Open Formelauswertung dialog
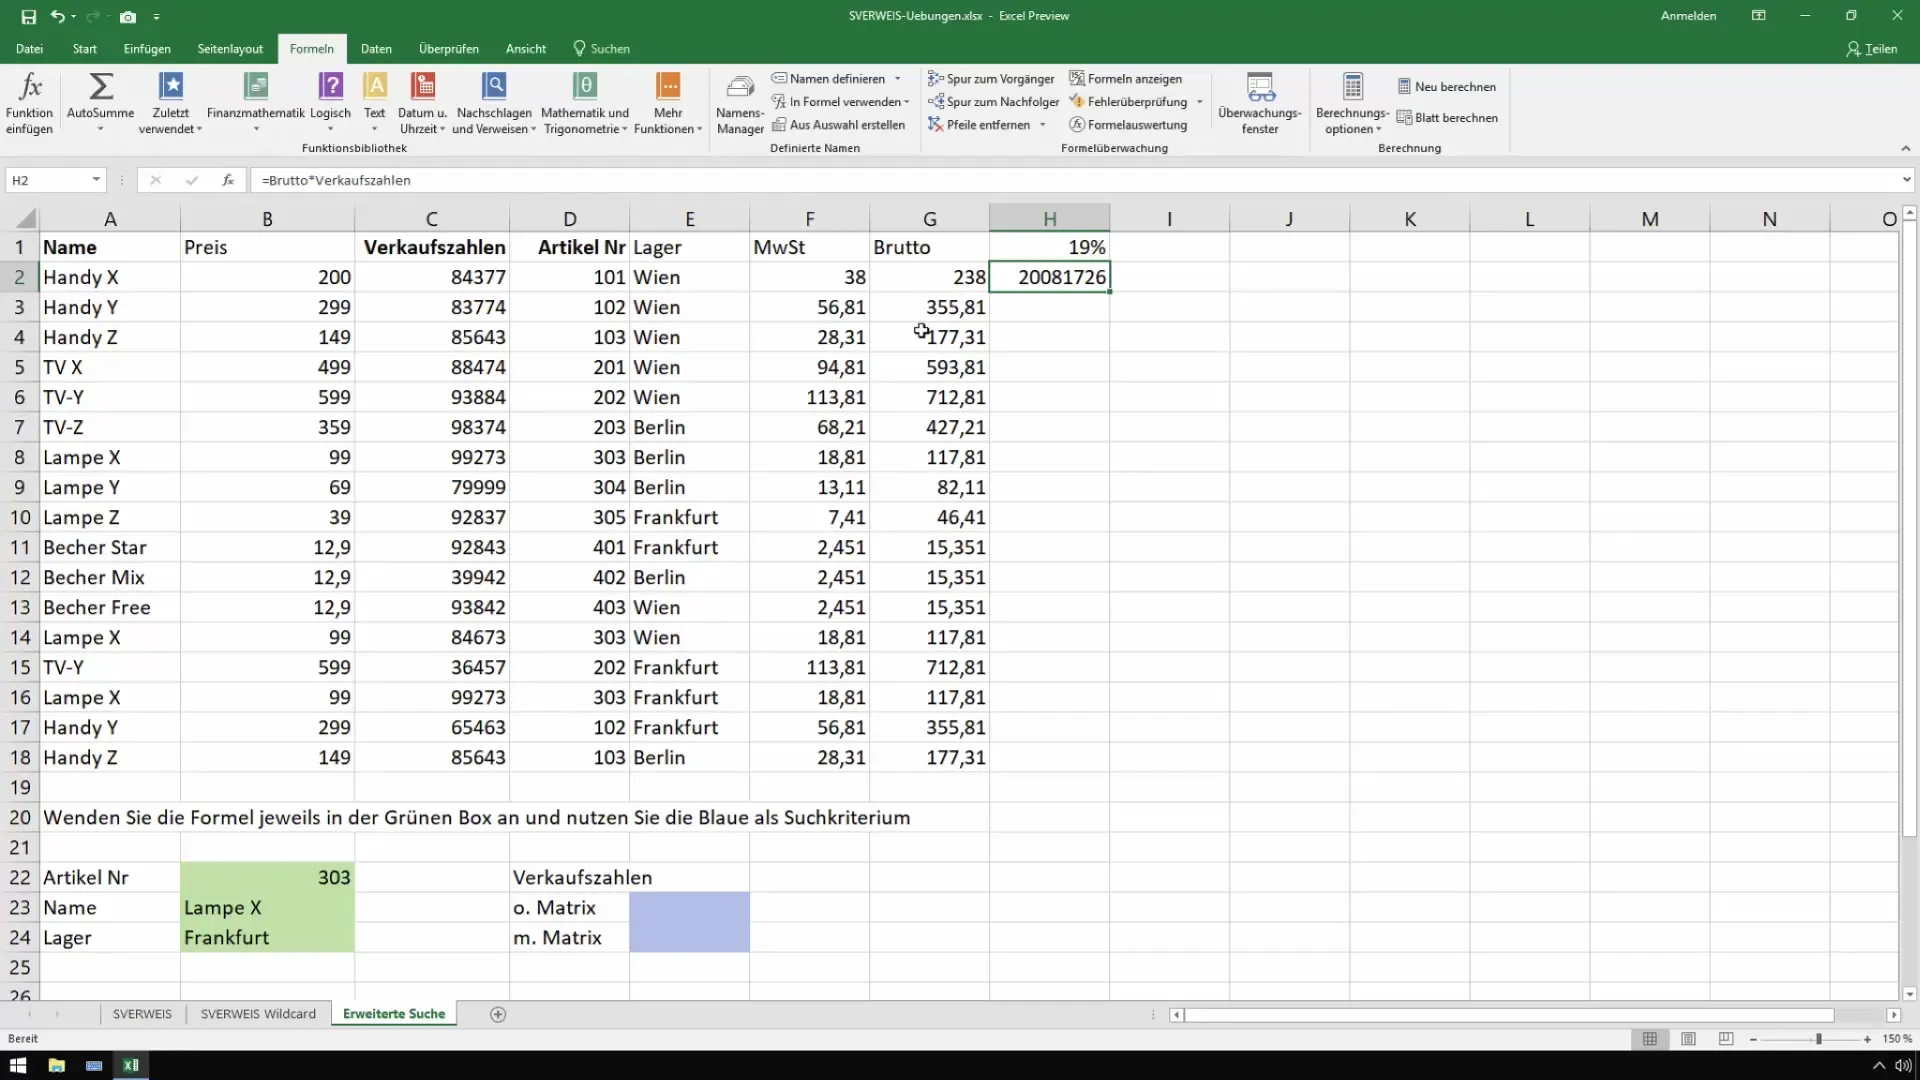This screenshot has width=1920, height=1080. pyautogui.click(x=1128, y=125)
